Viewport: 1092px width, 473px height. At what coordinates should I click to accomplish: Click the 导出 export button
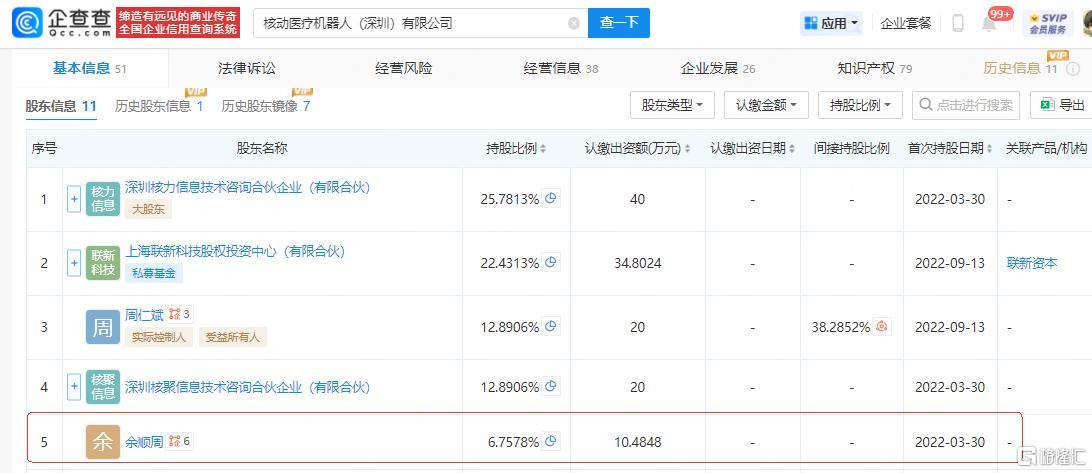(1063, 105)
